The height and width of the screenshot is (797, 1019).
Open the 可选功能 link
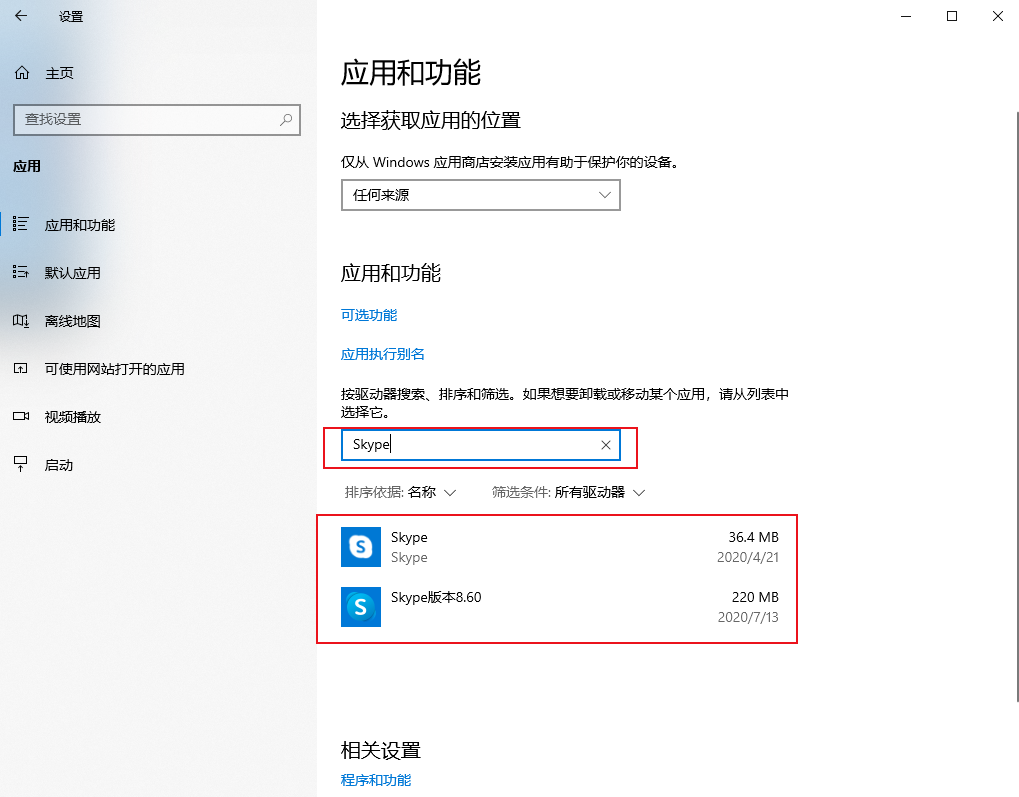point(369,315)
